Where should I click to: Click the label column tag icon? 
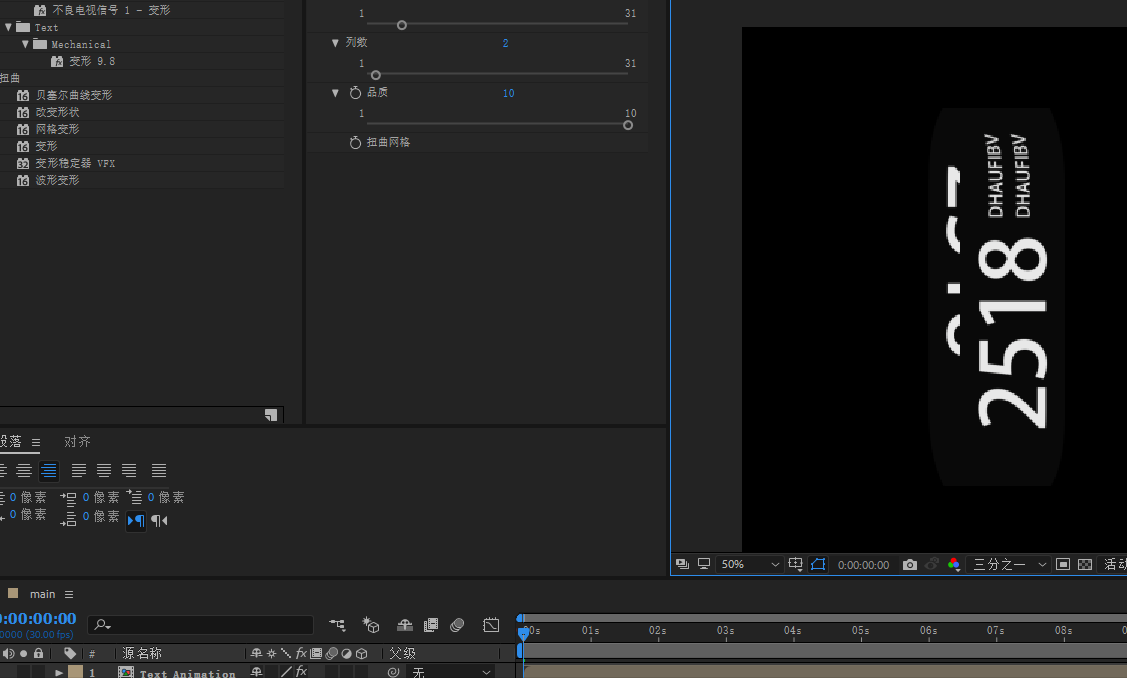(x=70, y=654)
